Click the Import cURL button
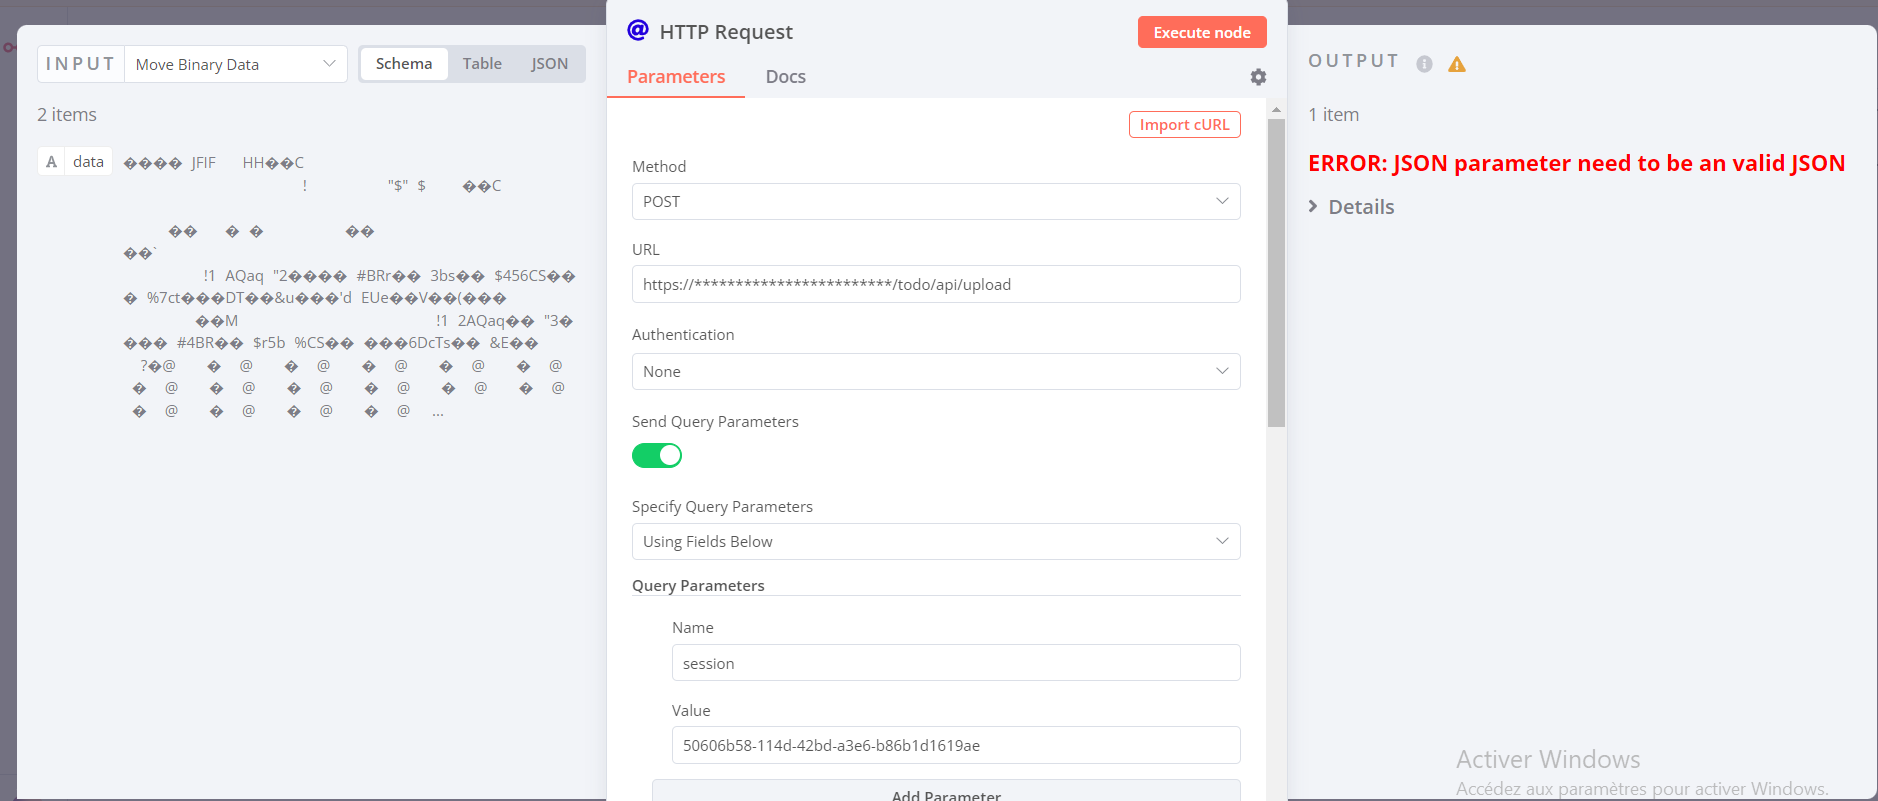1878x801 pixels. tap(1184, 125)
